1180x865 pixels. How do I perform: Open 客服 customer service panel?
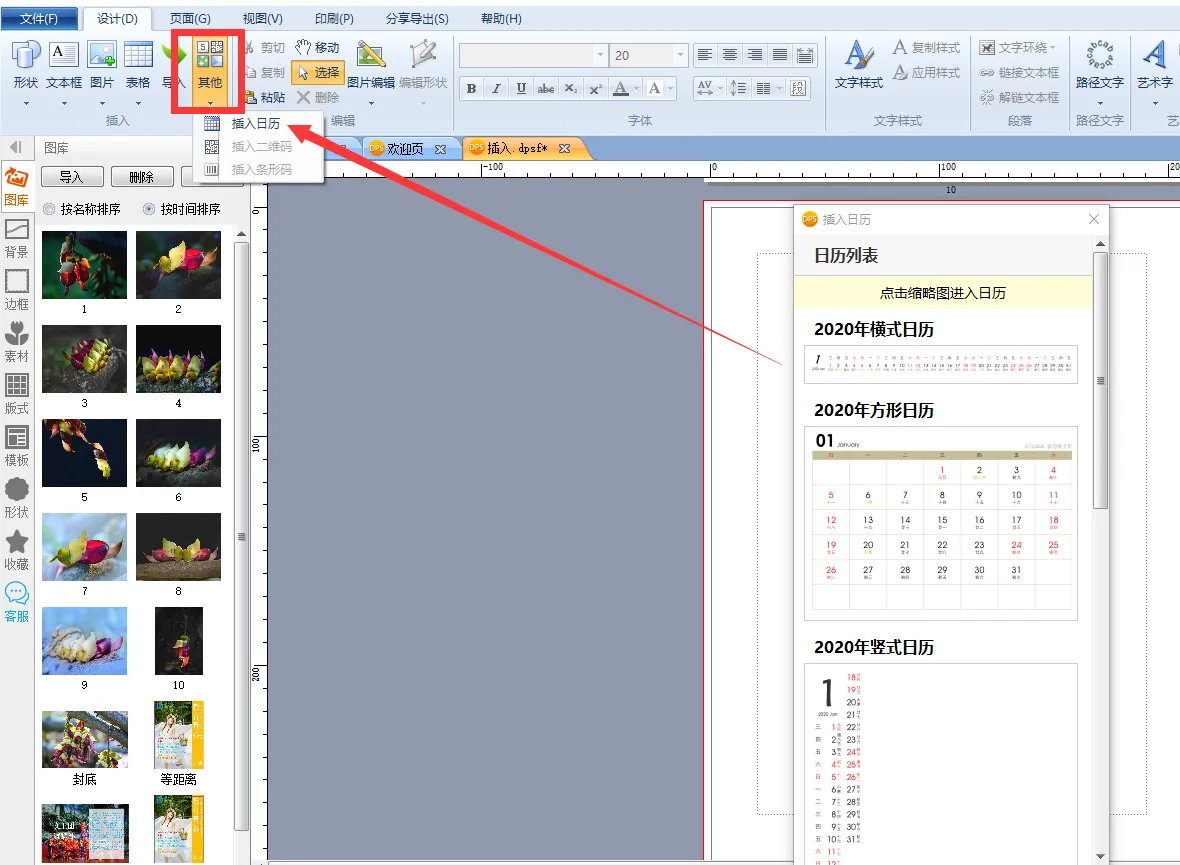click(x=17, y=602)
